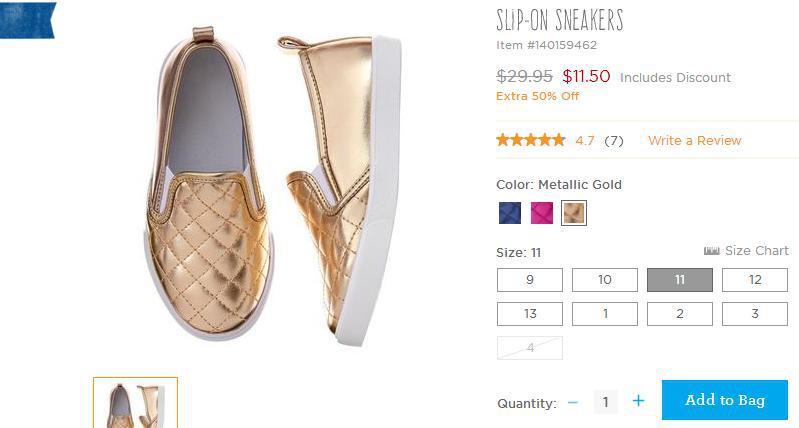This screenshot has height=428, width=799.
Task: Click the star rating icons
Action: coord(531,141)
